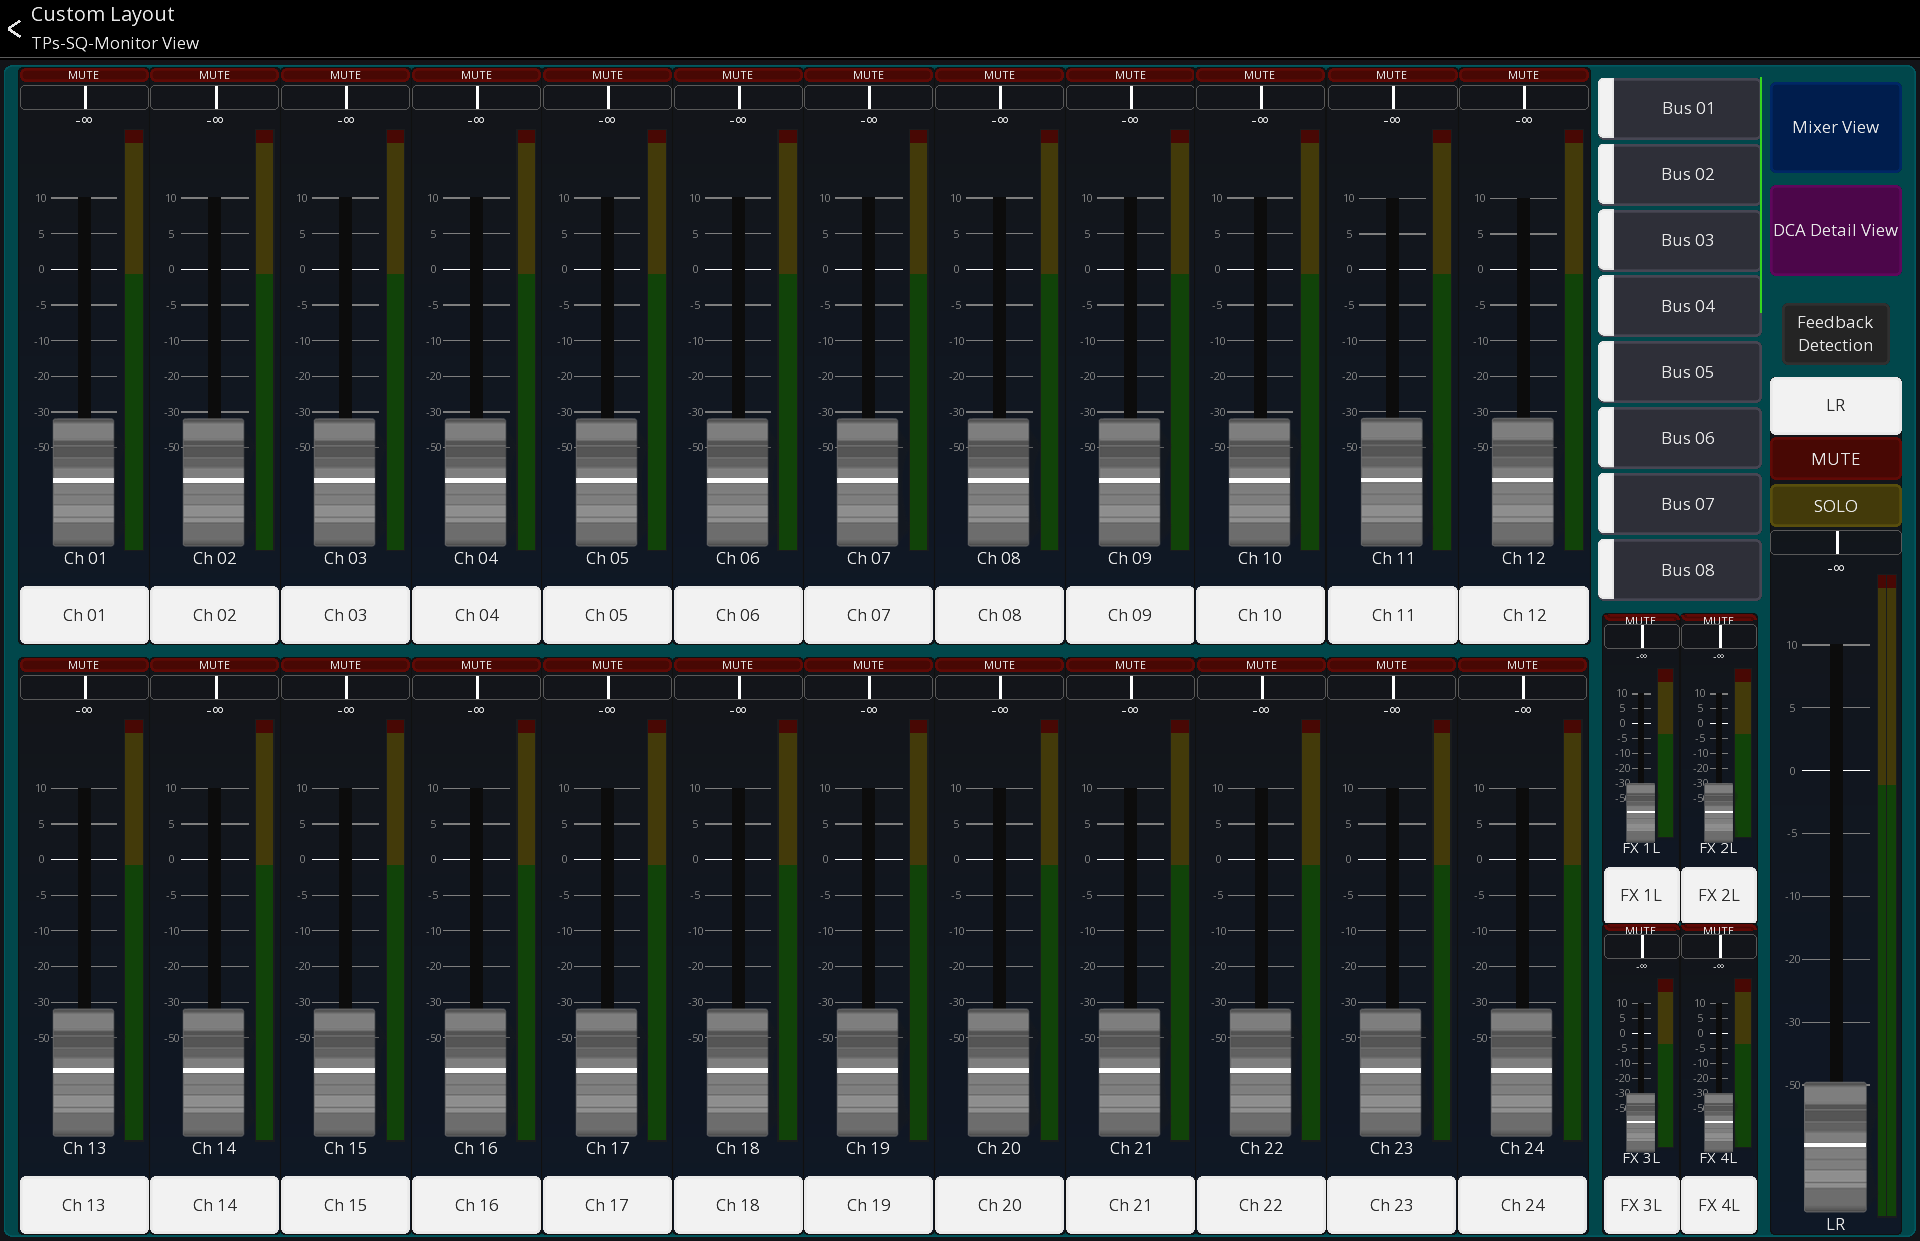
Task: Select channel button Ch 21
Action: point(1130,1205)
